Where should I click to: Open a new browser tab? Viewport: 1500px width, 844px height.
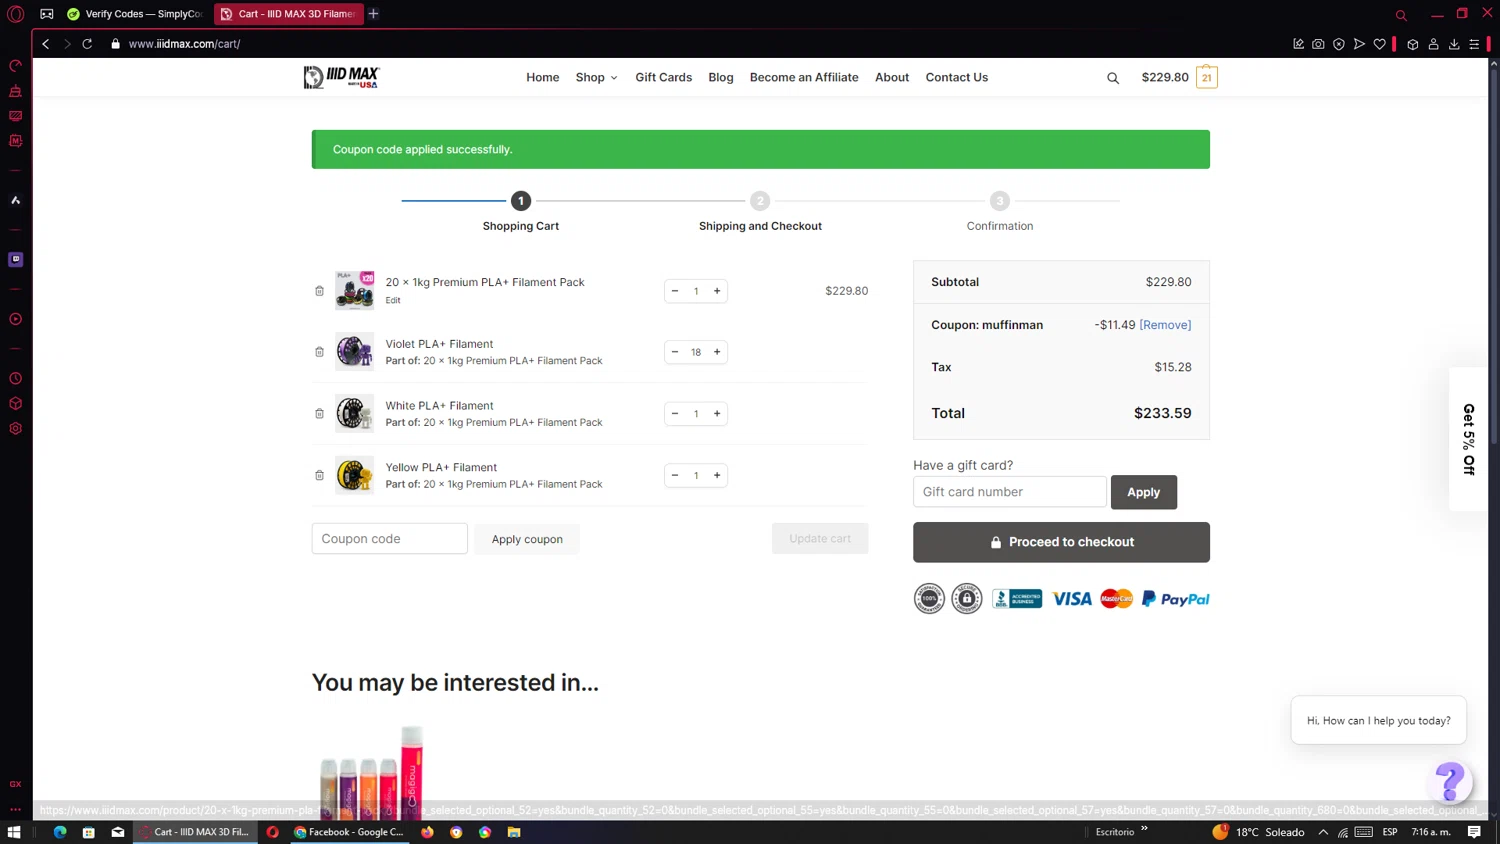pos(373,14)
